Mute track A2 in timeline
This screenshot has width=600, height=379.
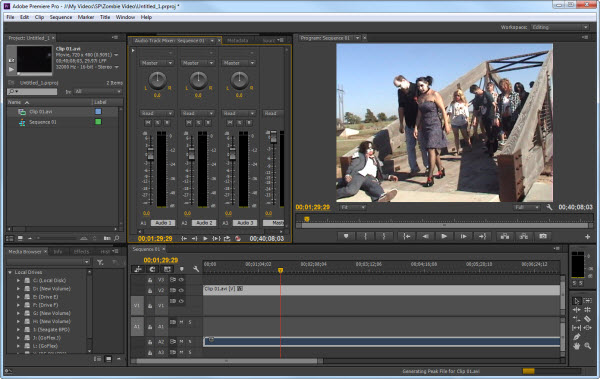click(x=181, y=341)
